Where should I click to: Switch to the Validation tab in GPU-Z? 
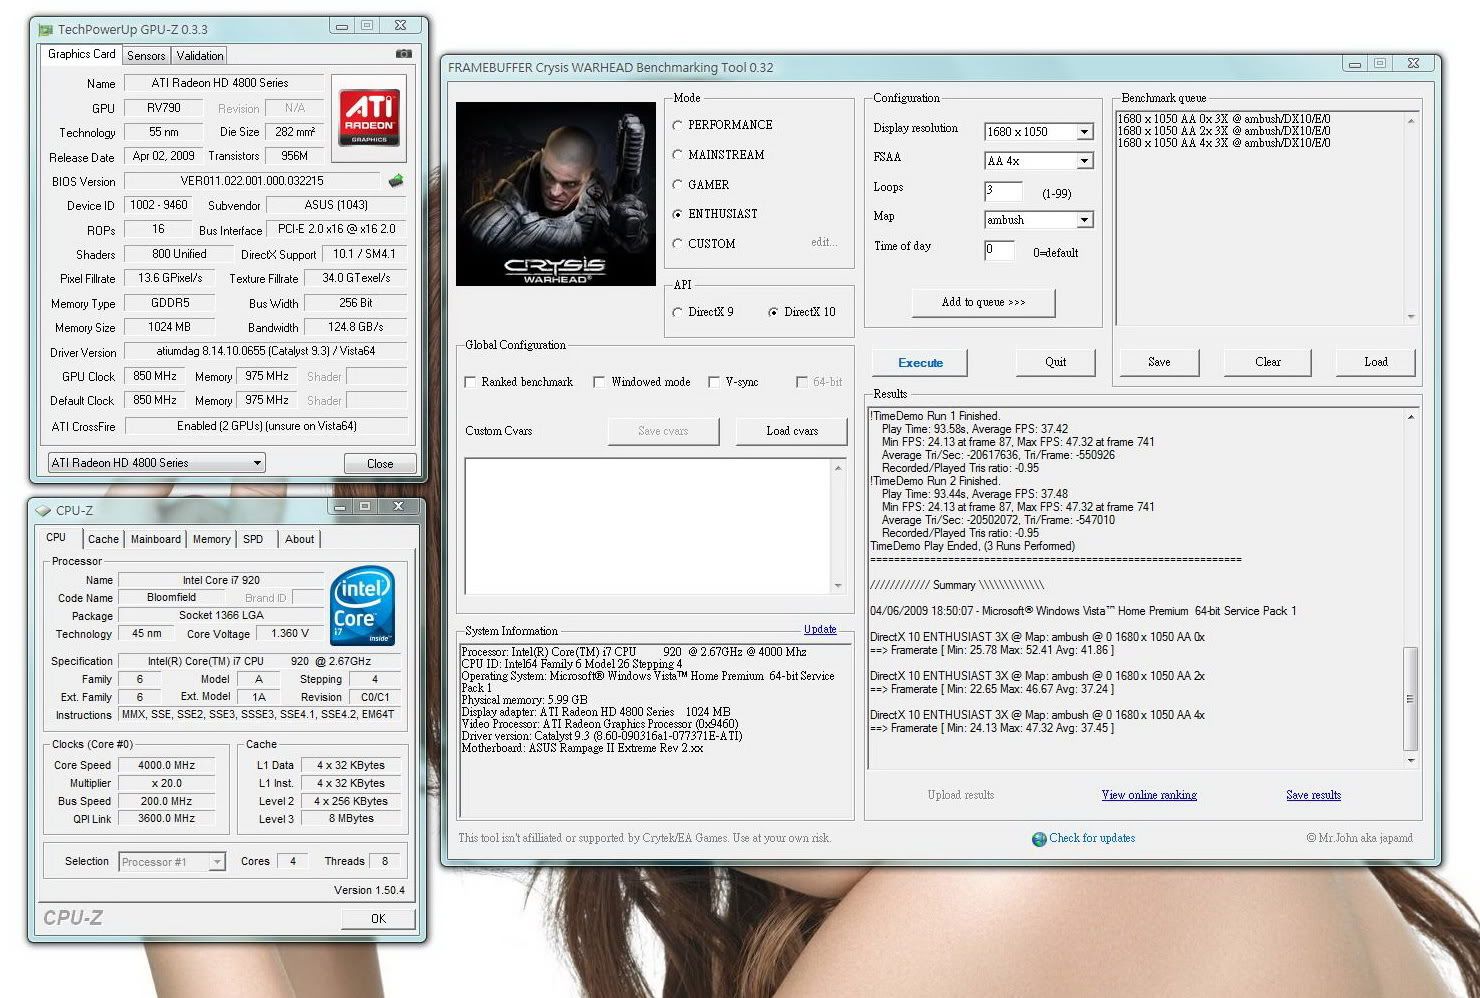pyautogui.click(x=200, y=56)
